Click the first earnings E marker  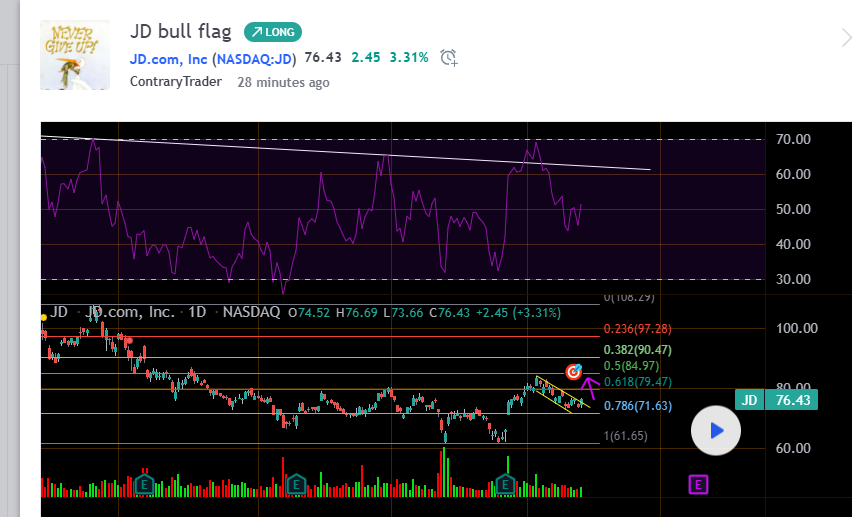click(x=144, y=484)
